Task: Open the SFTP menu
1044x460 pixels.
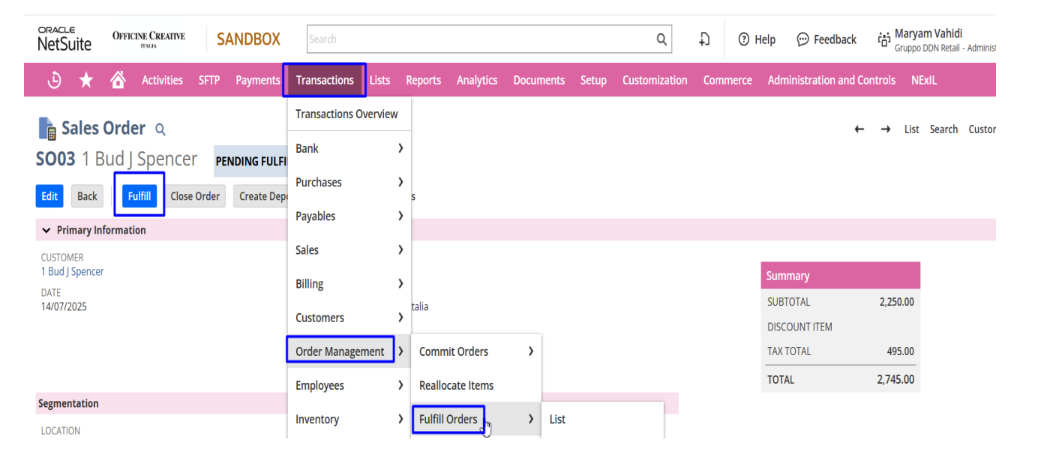Action: click(209, 81)
